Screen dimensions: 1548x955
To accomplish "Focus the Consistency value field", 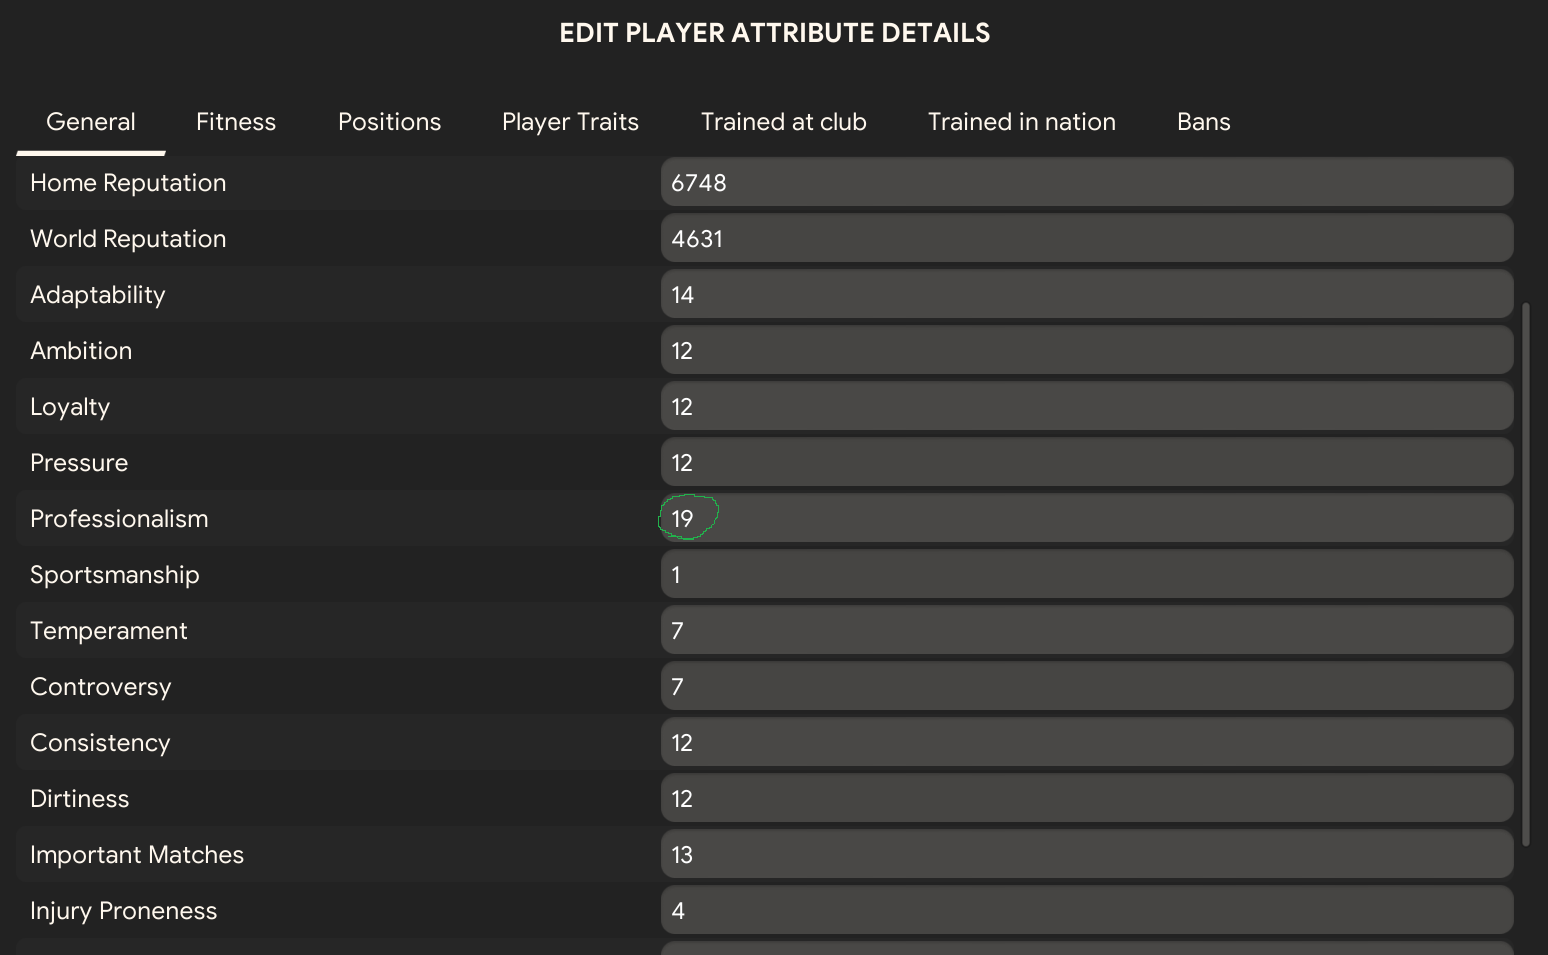I will [x=1086, y=743].
